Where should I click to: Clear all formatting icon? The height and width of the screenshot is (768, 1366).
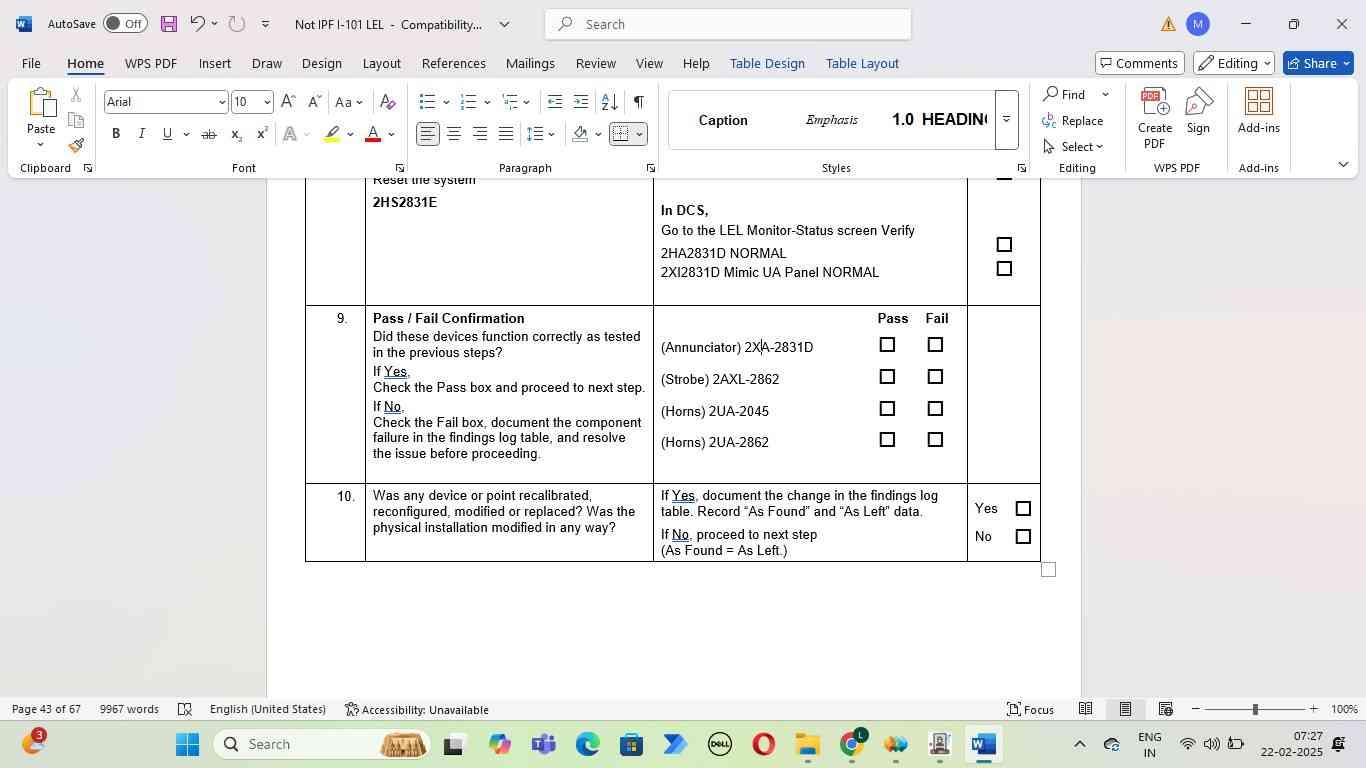tap(388, 102)
